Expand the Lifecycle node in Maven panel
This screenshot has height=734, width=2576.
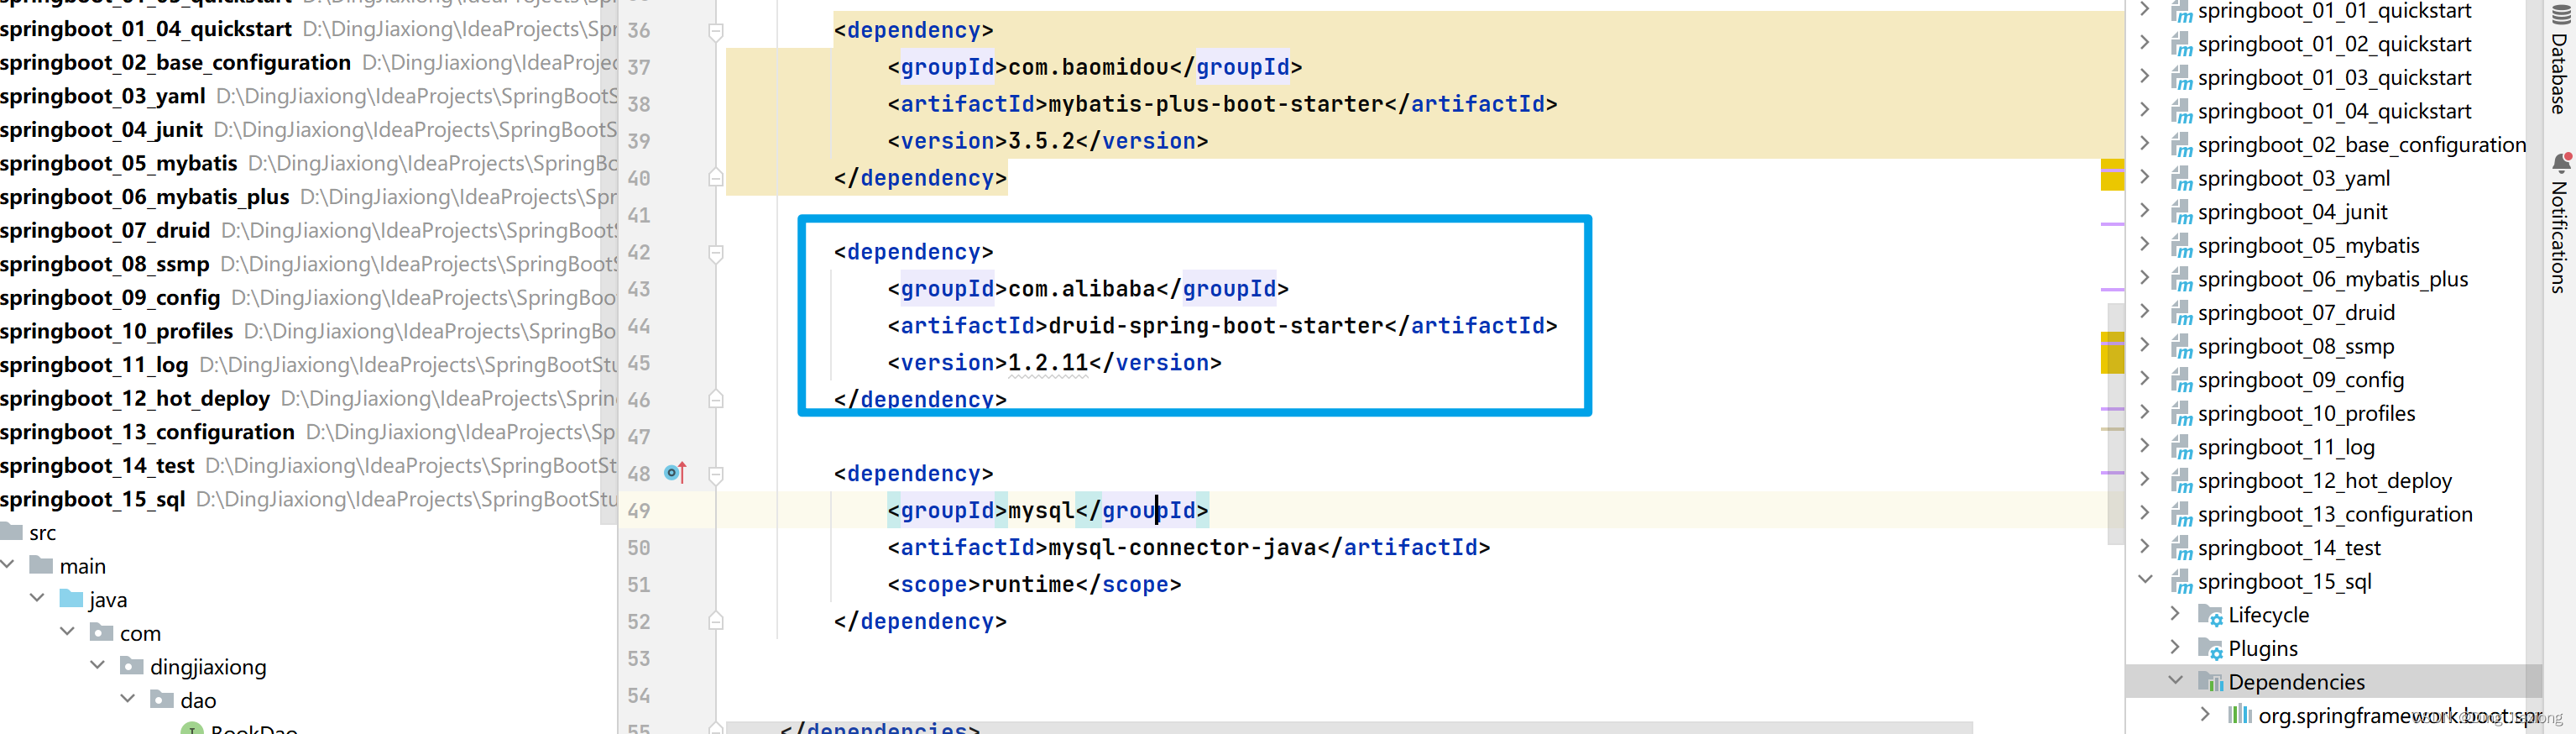pos(2175,614)
